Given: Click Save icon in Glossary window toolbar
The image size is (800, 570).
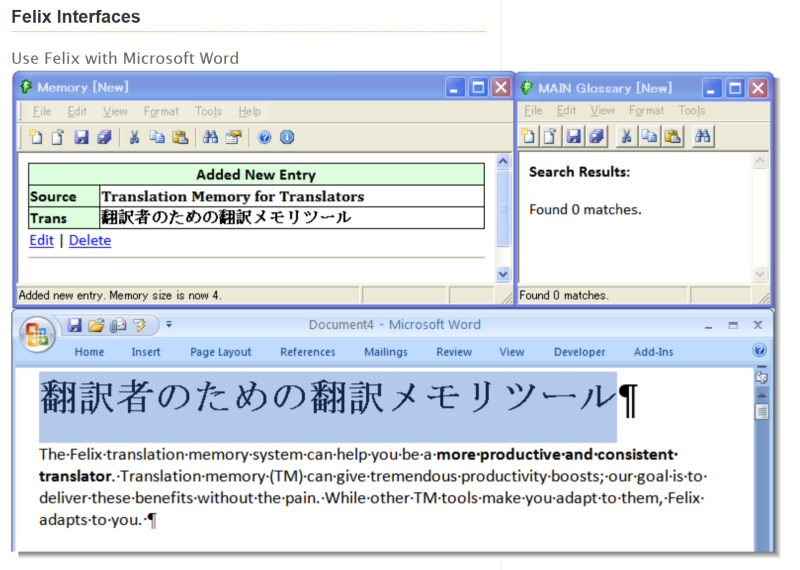Looking at the screenshot, I should click(573, 136).
